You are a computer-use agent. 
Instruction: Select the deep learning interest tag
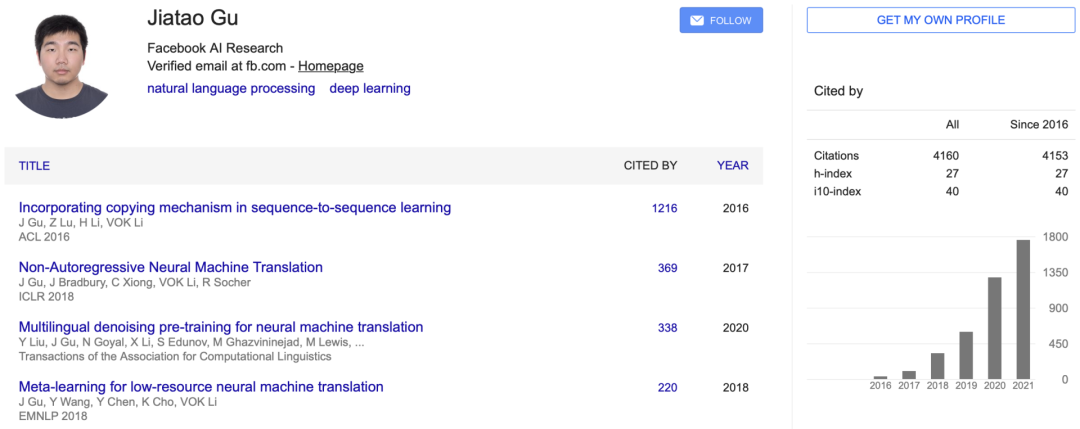pyautogui.click(x=370, y=88)
